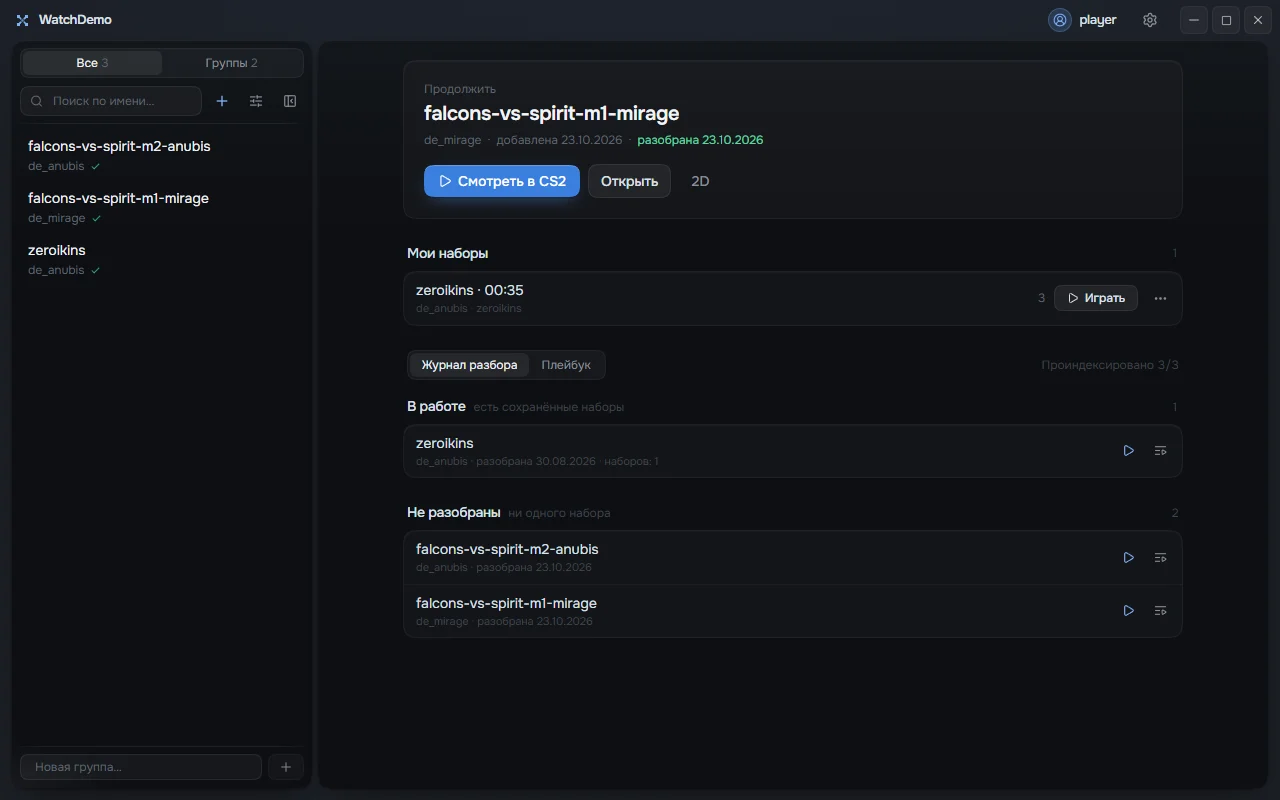Screen dimensions: 1280x800
Task: Select falcons-vs-spirit-m1-mirage in the sidebar
Action: point(160,207)
